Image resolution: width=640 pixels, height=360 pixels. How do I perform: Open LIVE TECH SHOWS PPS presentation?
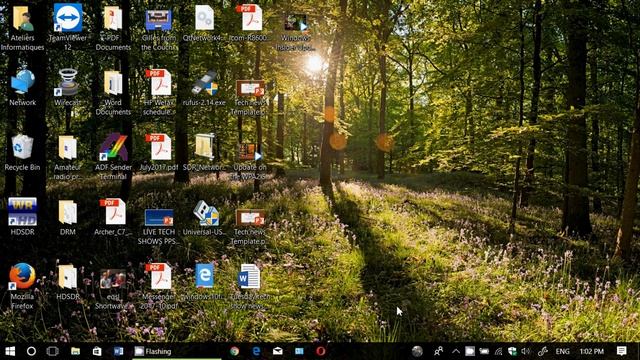159,227
